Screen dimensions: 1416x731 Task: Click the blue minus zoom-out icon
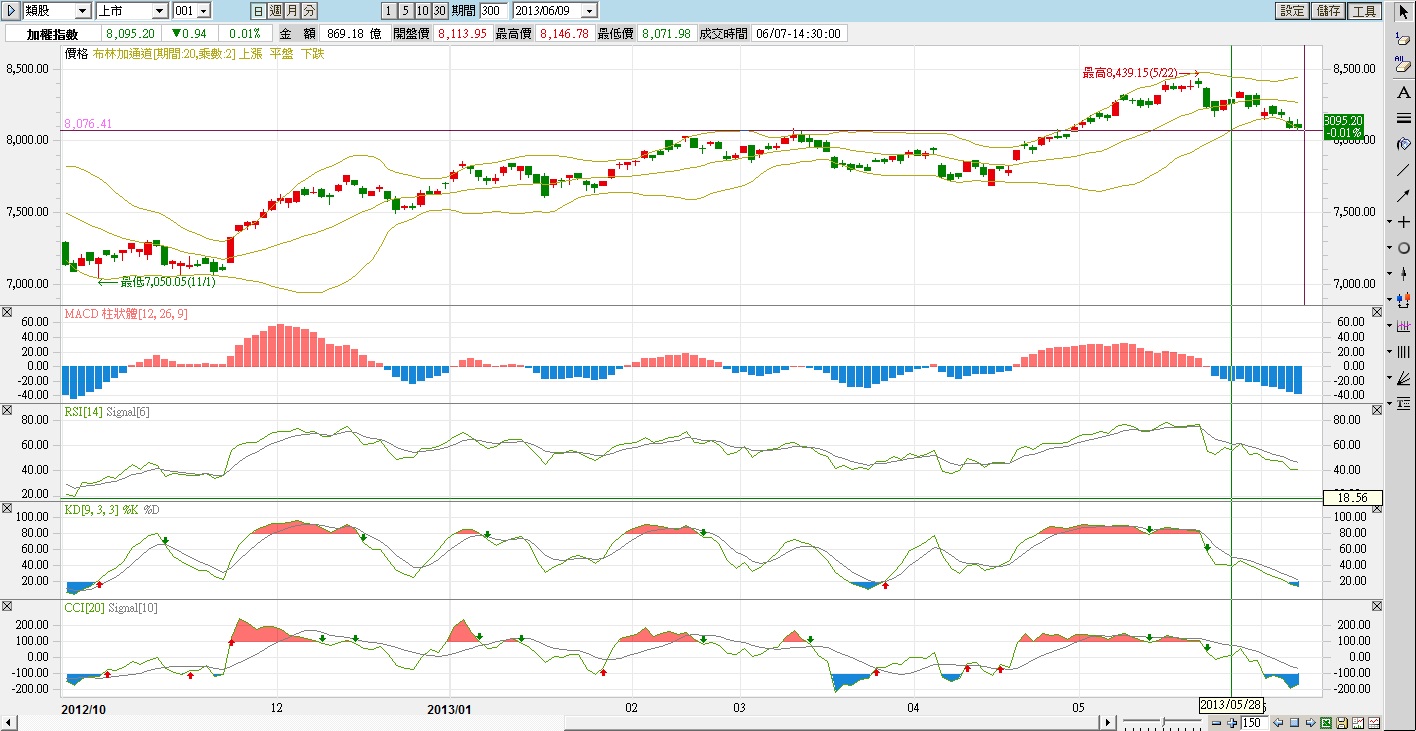point(1216,722)
